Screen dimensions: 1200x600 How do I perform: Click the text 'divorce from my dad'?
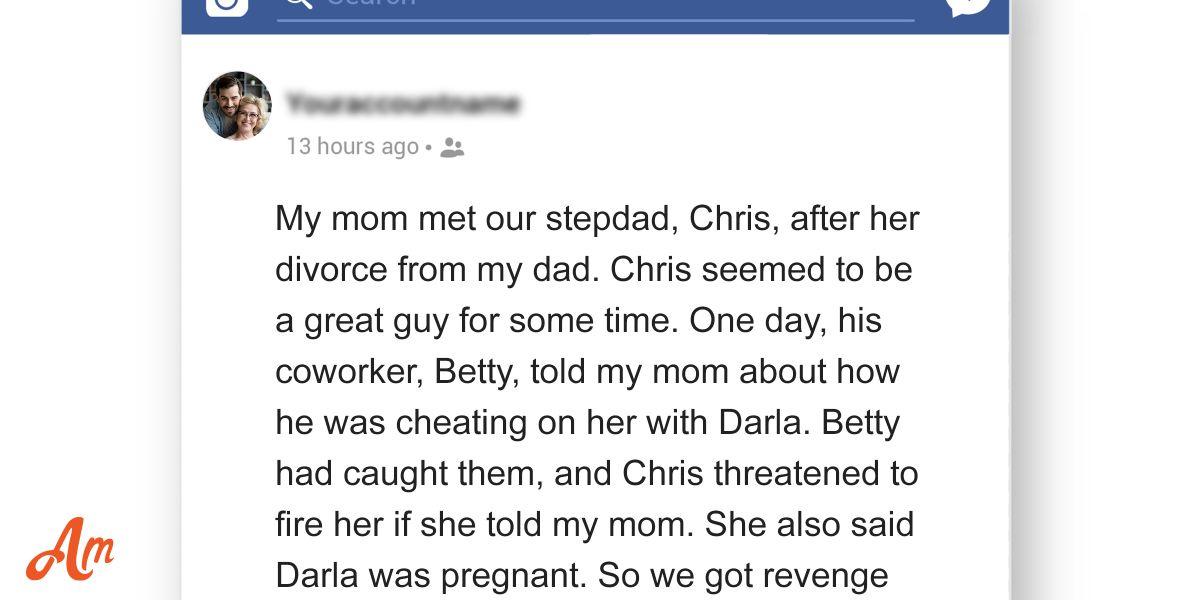pos(437,270)
